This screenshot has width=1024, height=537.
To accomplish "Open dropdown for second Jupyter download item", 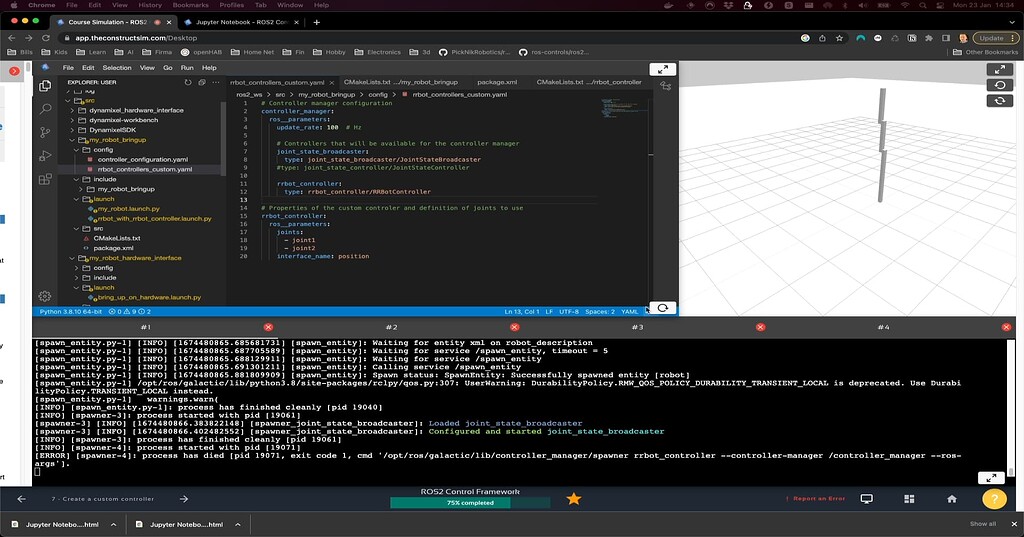I will click(x=238, y=524).
